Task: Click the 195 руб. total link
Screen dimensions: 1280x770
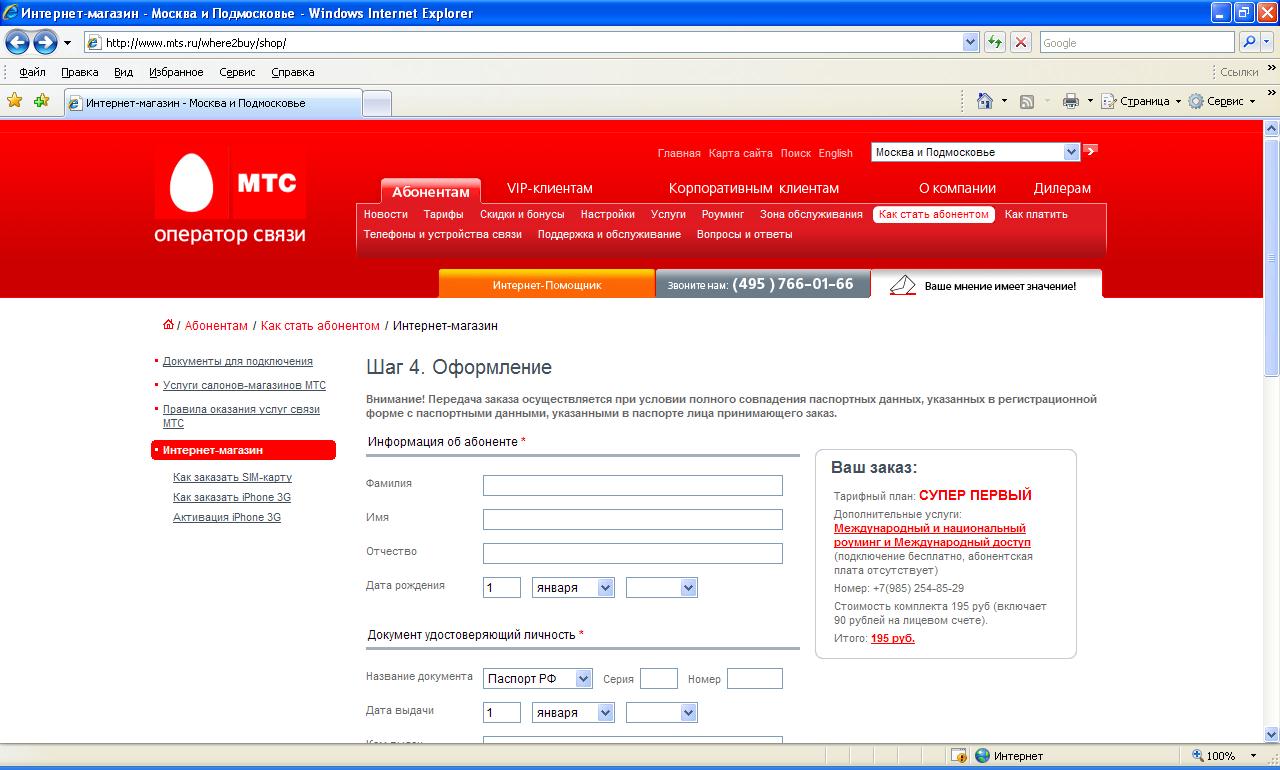Action: (892, 638)
